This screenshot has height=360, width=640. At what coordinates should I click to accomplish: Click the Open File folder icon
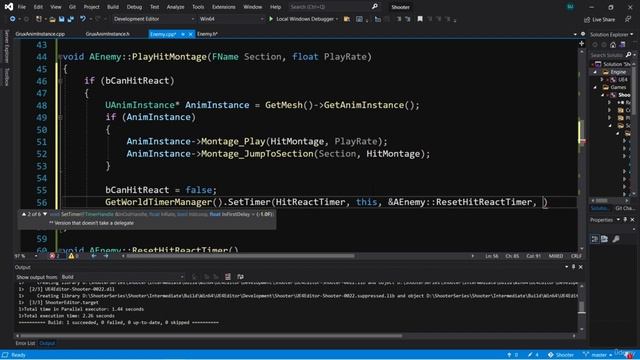pyautogui.click(x=52, y=19)
